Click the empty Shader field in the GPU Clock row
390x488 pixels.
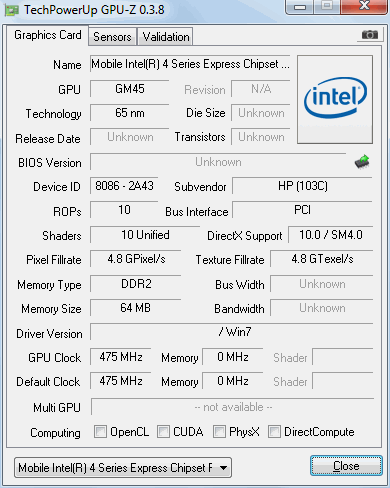(343, 357)
